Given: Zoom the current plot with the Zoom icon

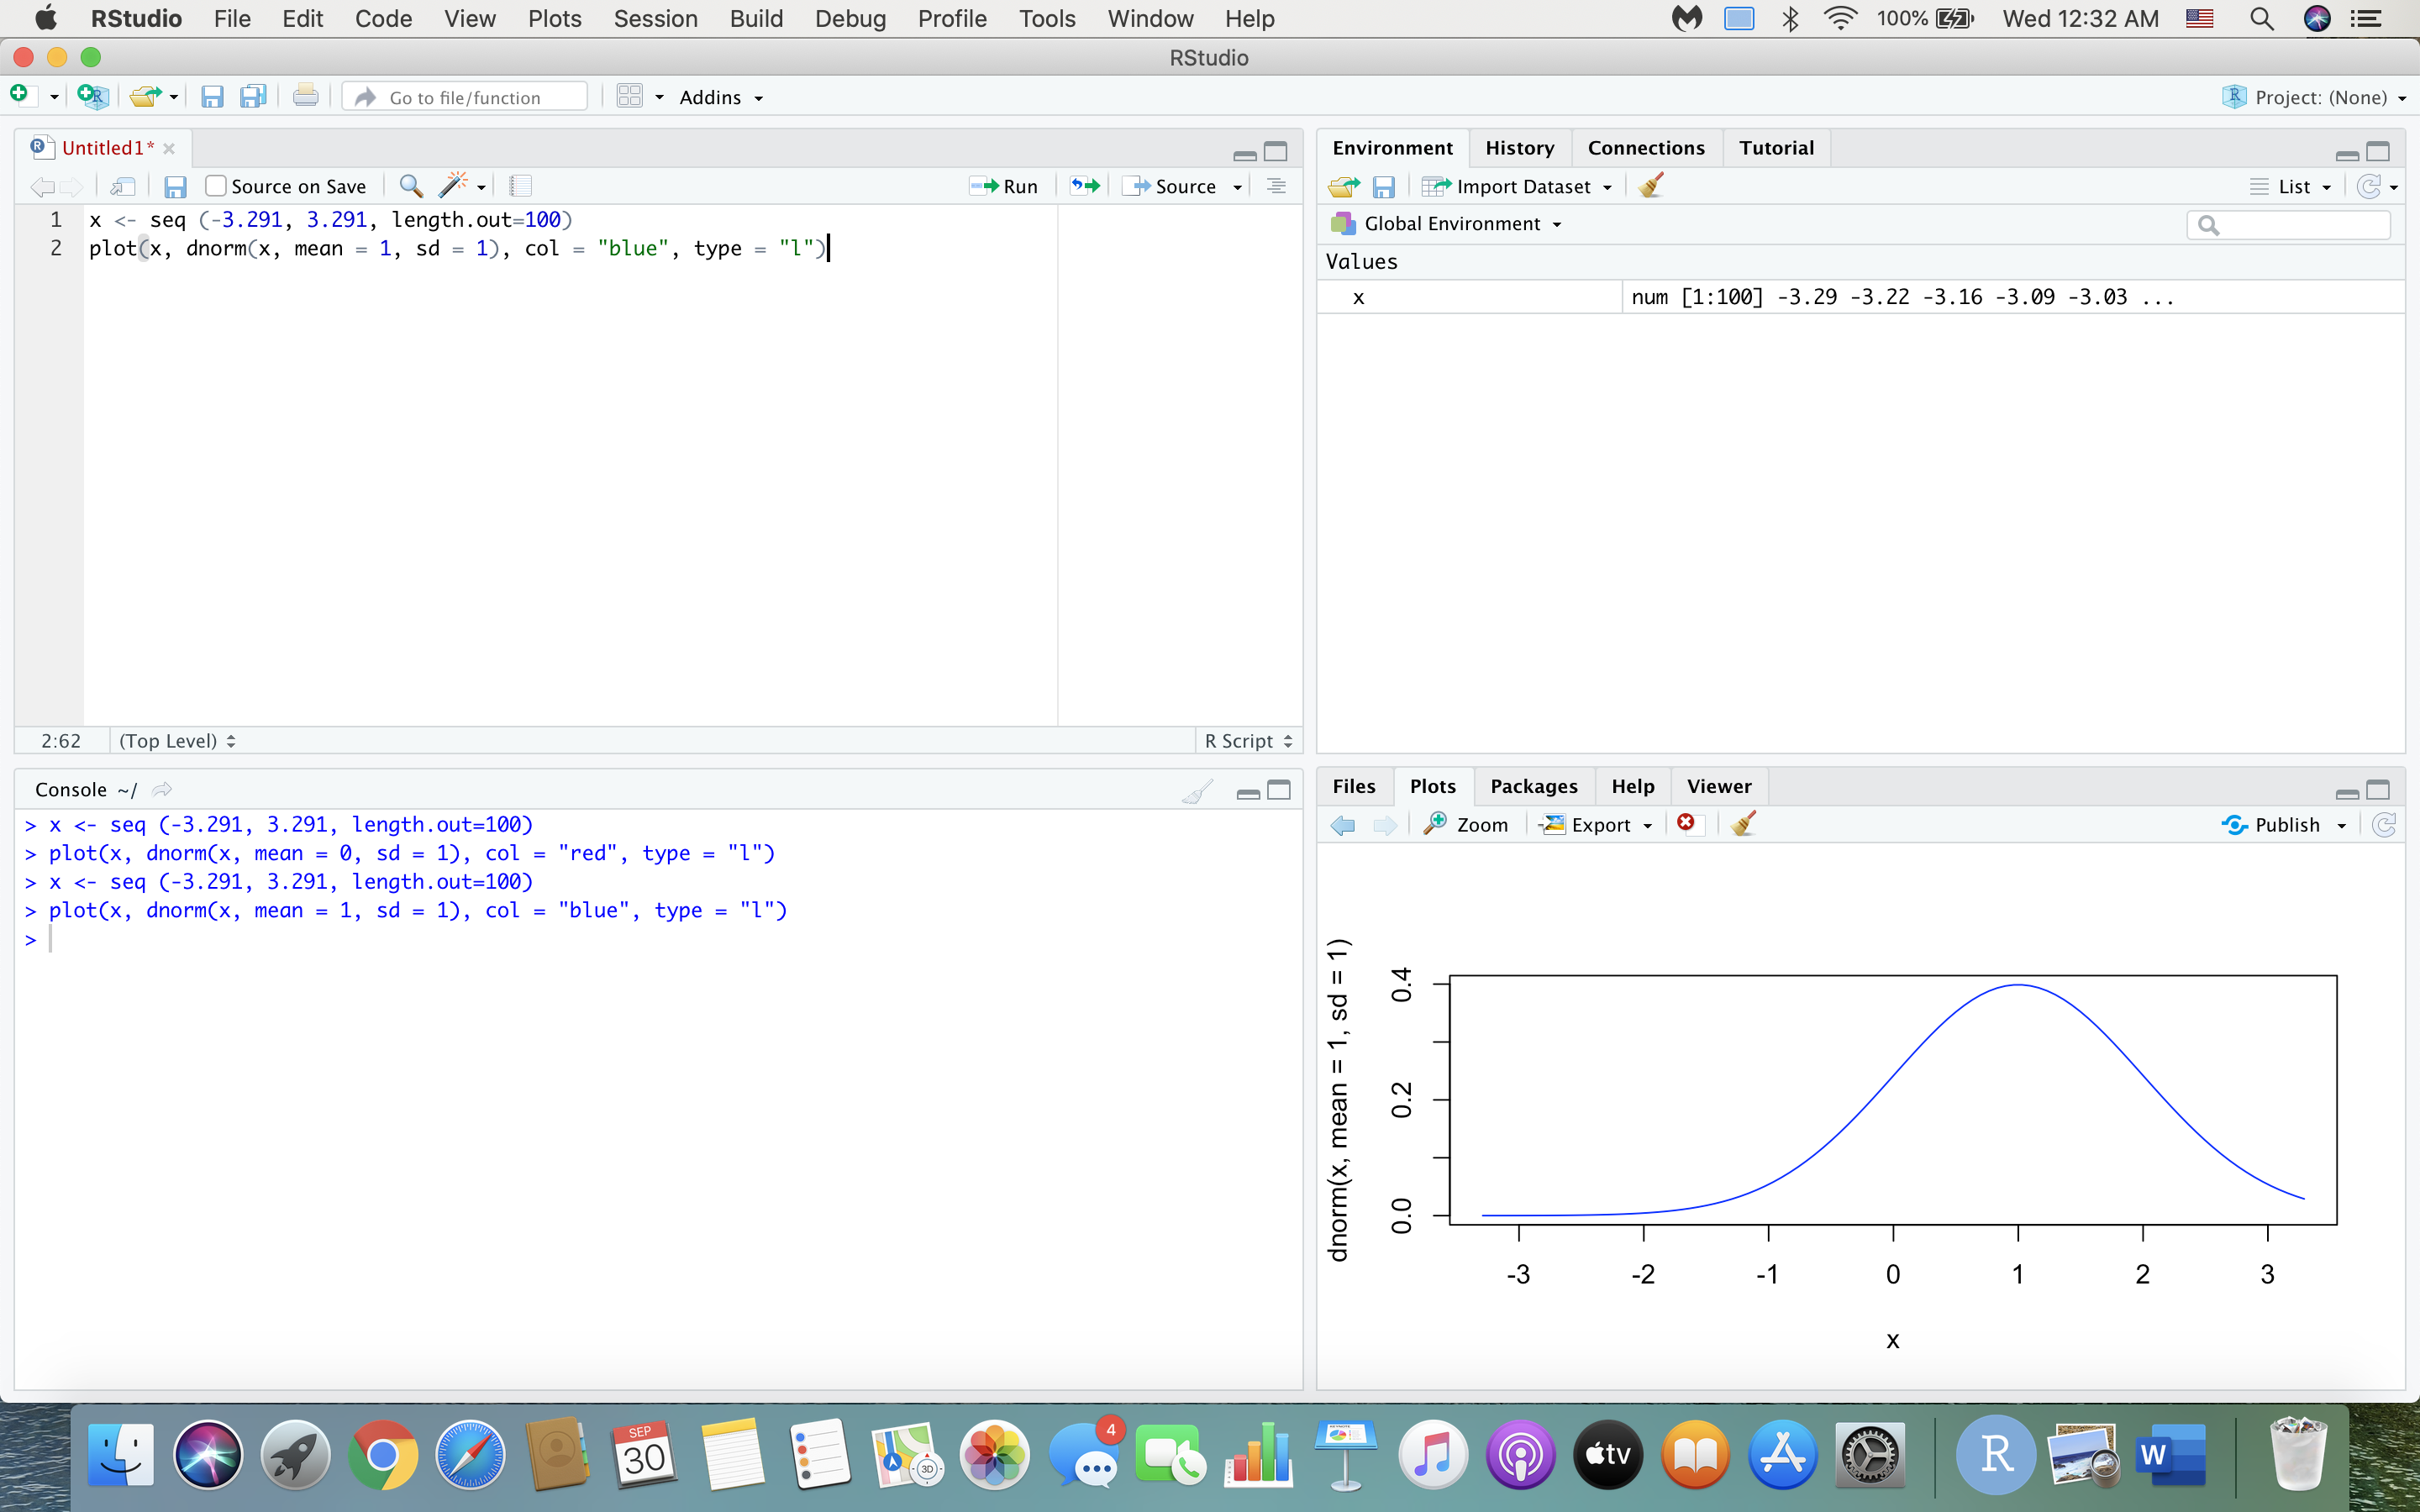Looking at the screenshot, I should [1466, 824].
